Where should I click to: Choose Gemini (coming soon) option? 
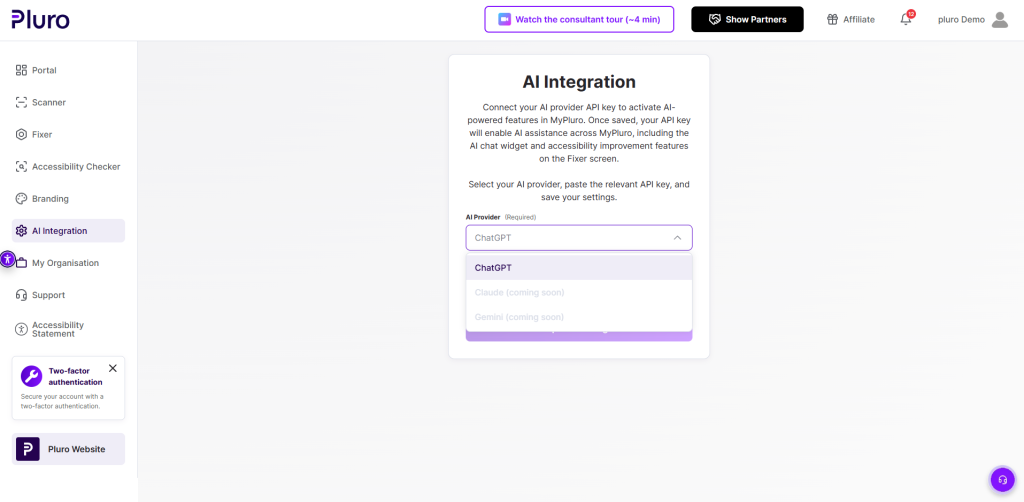tap(579, 317)
